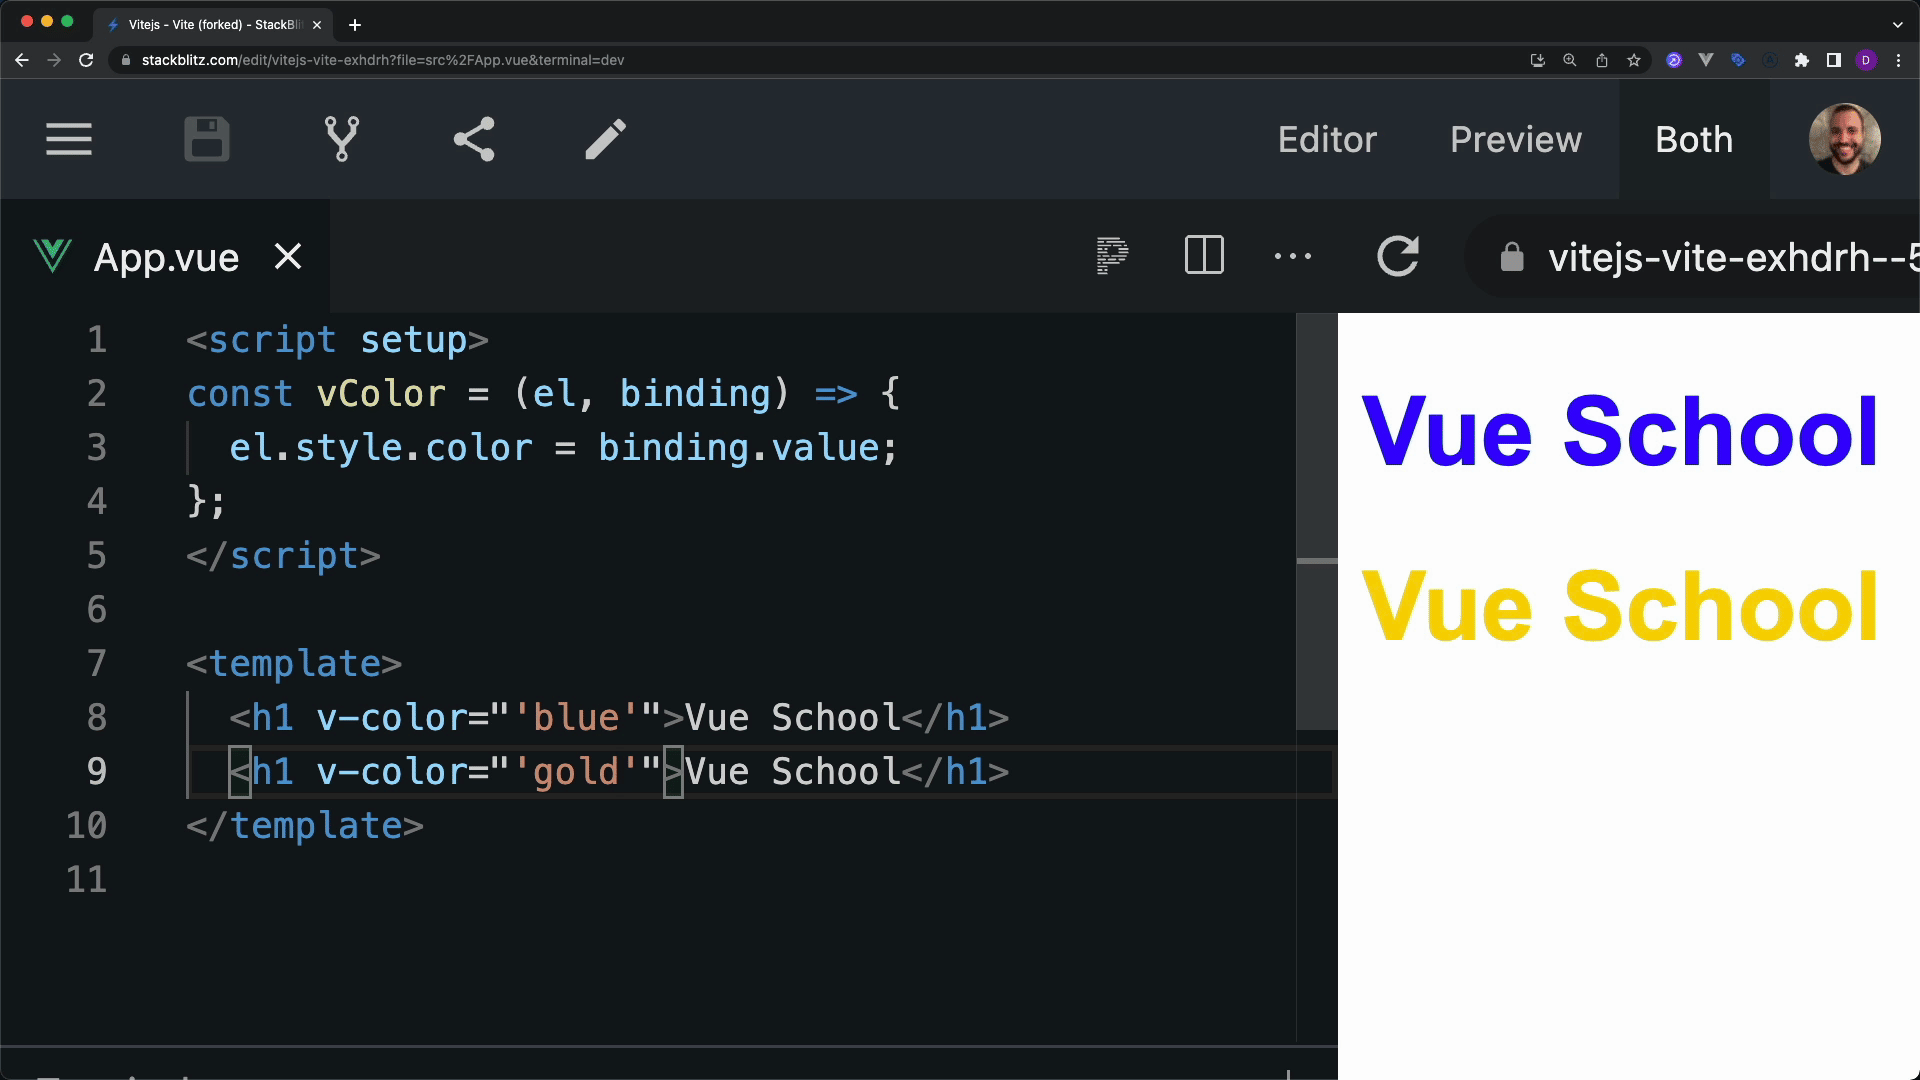Screen dimensions: 1920x1080
Task: Click the vColor identifier on line 2
Action: tap(381, 394)
